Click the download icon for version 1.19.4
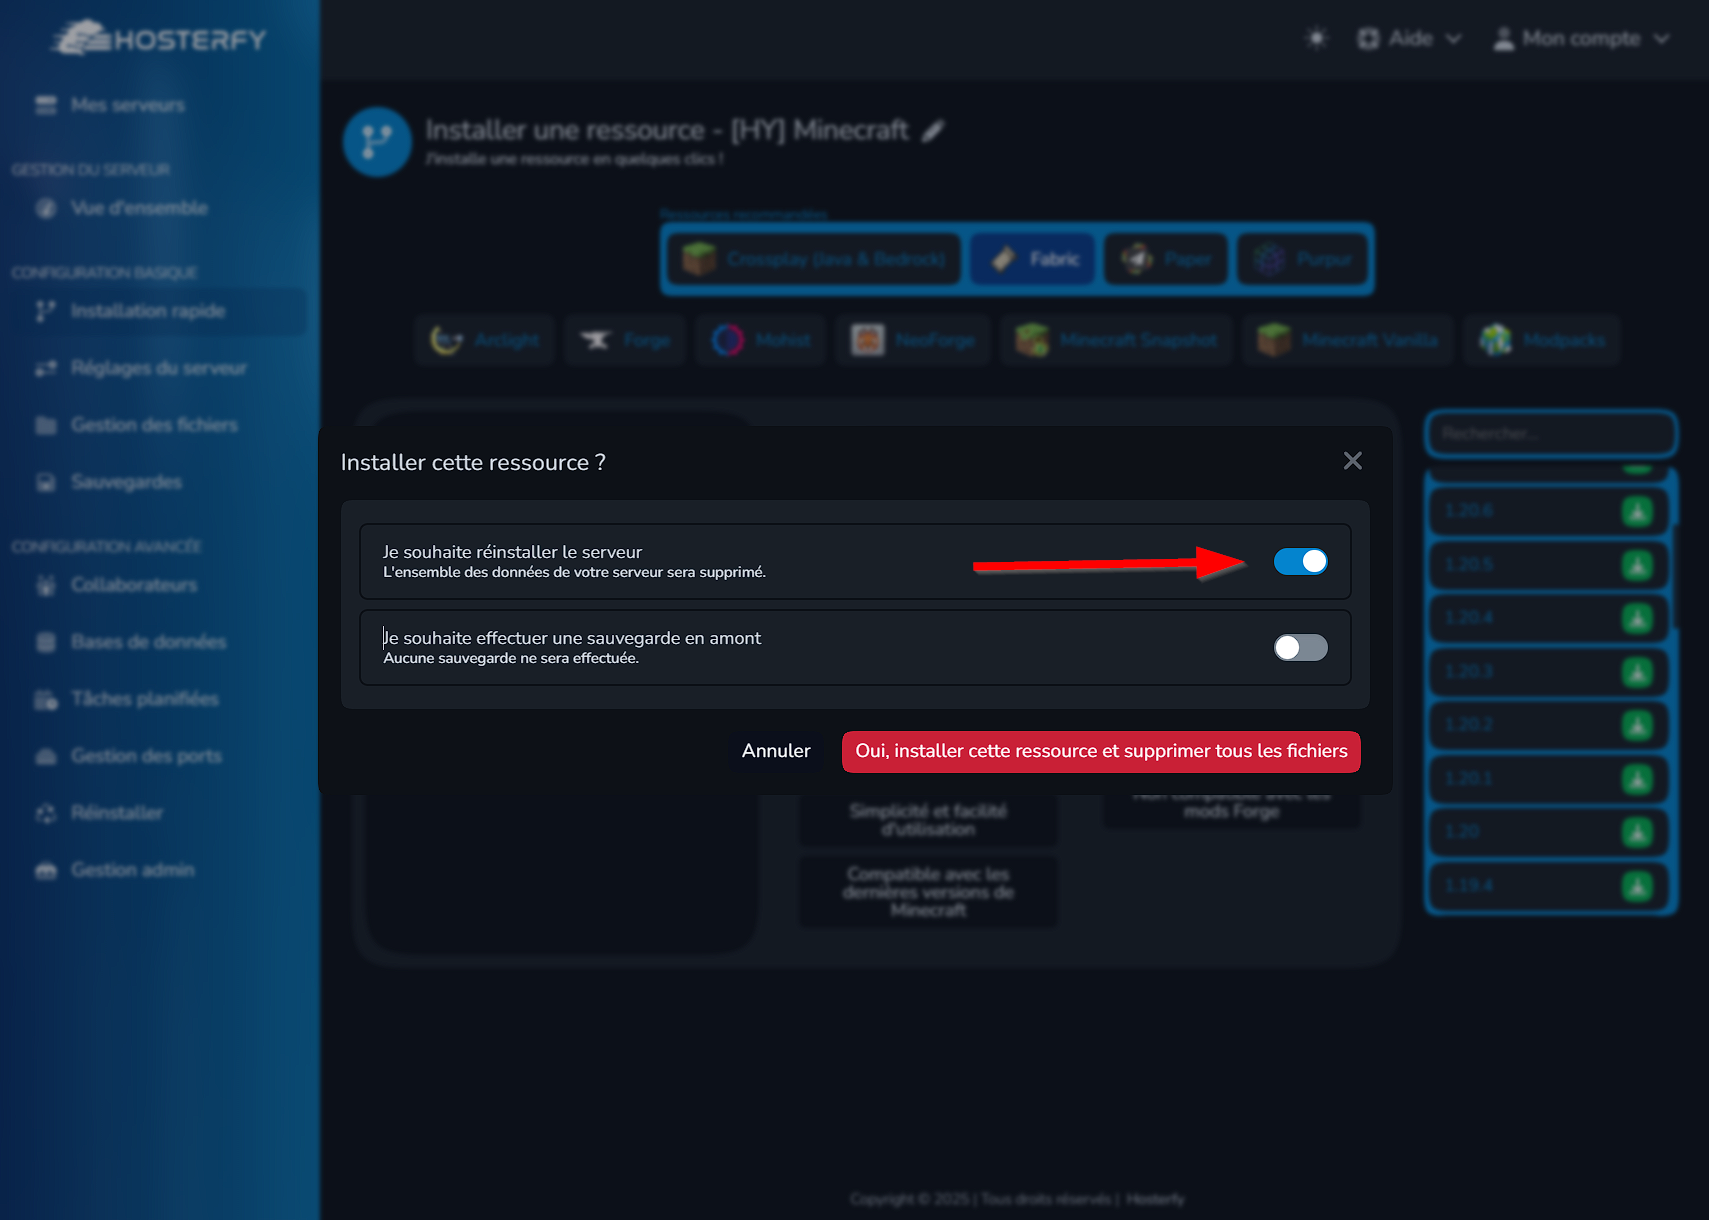1709x1220 pixels. click(1637, 886)
